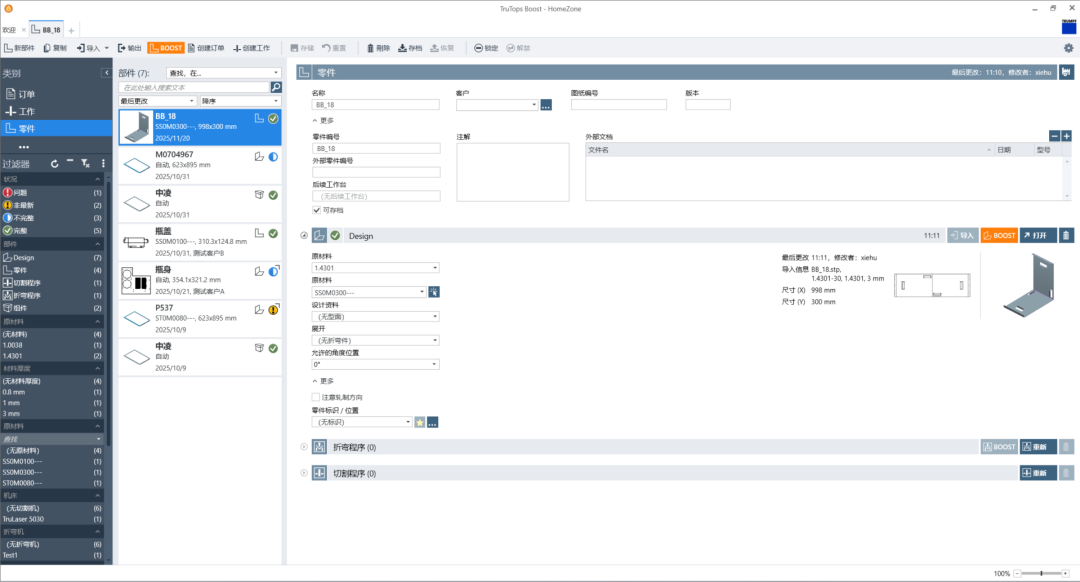1080x582 pixels.
Task: Click the 新部件 (new part) toolbar icon
Action: click(19, 48)
